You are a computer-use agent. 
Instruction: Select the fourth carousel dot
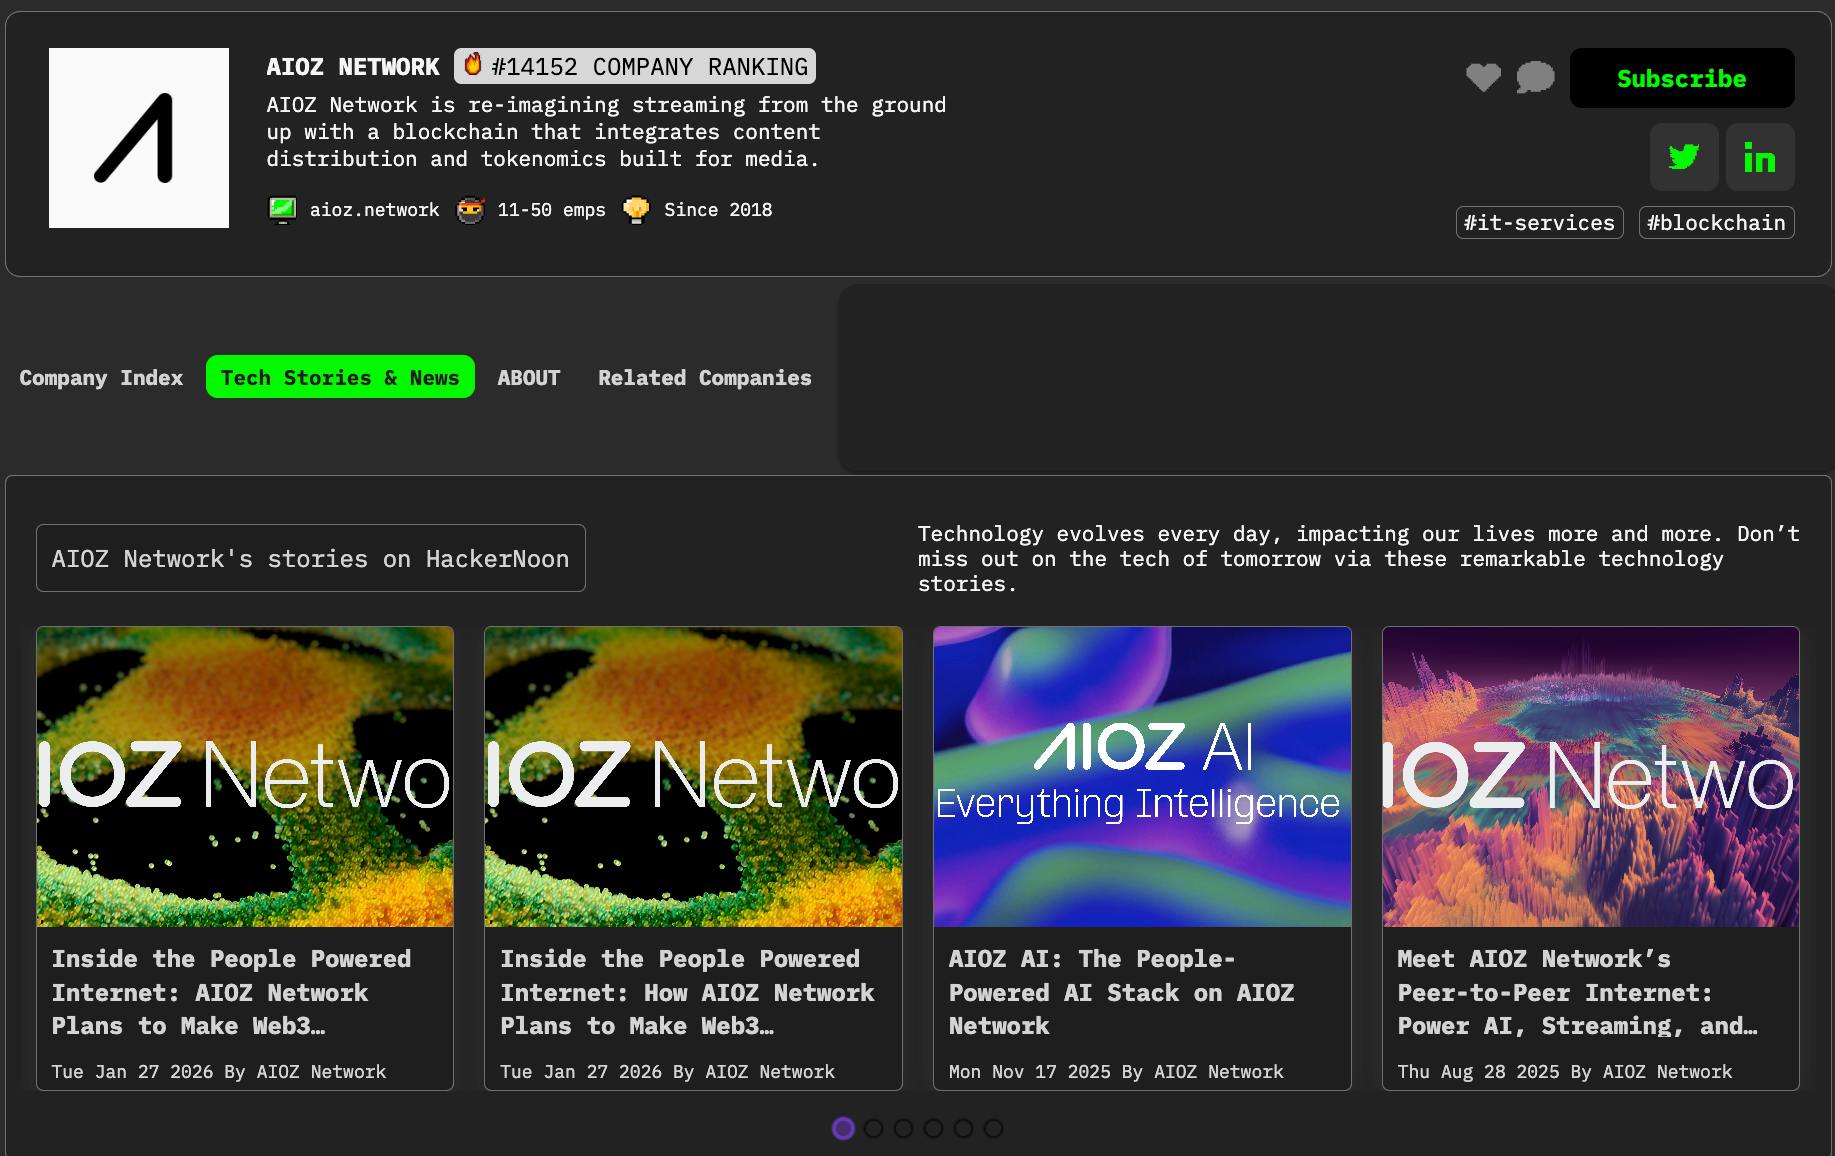coord(934,1129)
